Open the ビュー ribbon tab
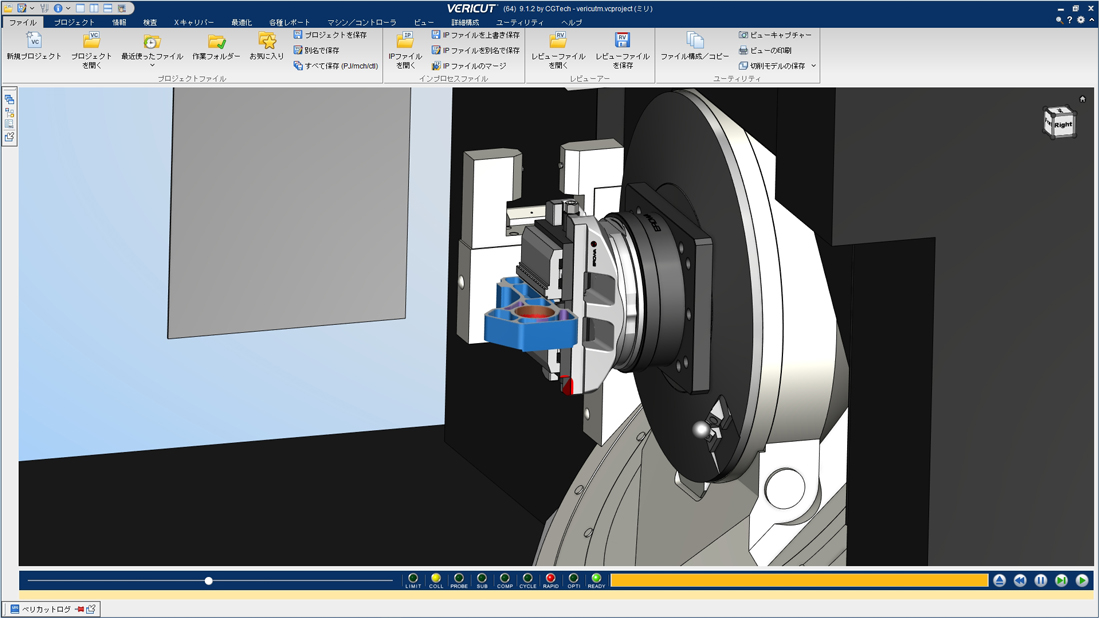The height and width of the screenshot is (618, 1099). pos(423,22)
